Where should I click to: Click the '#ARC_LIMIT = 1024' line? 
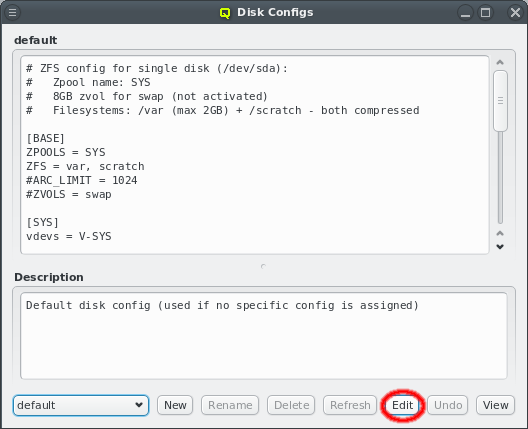click(81, 180)
